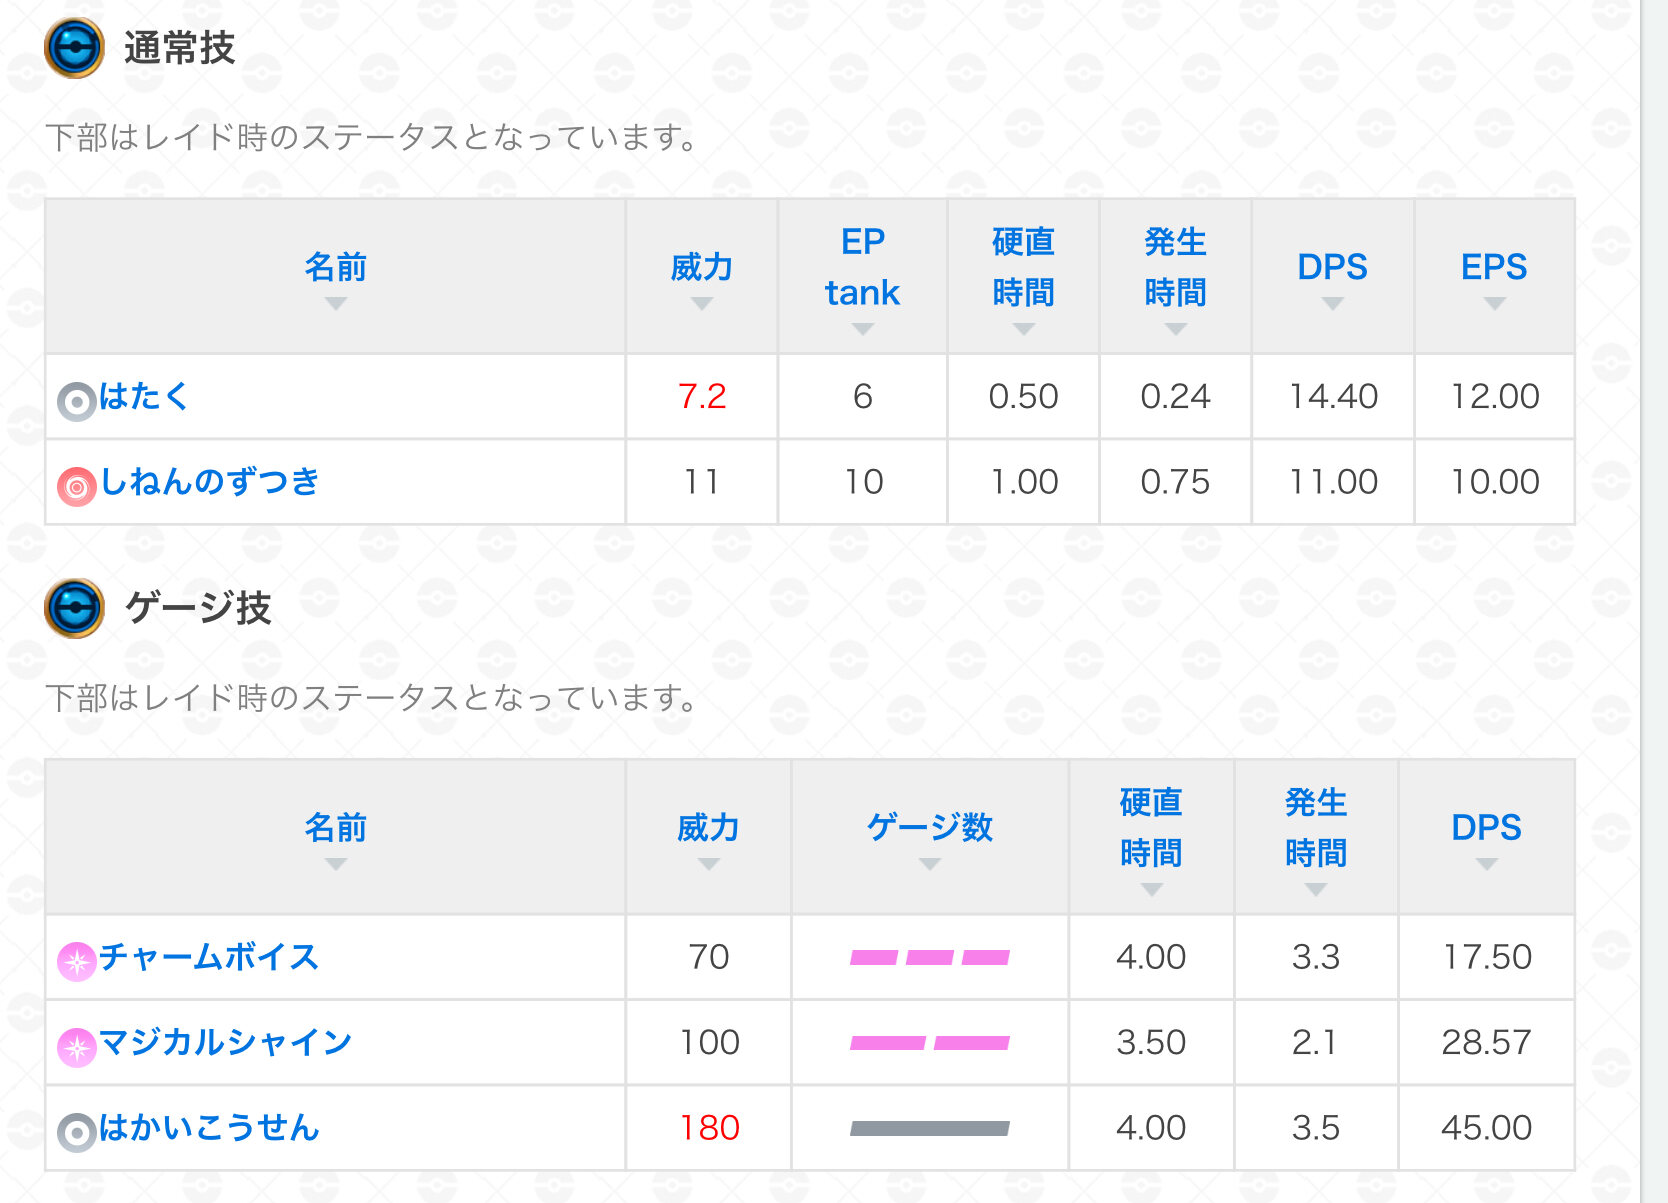This screenshot has height=1203, width=1668.
Task: Click the Fairy-type icon beside マジカルシャイン
Action: (76, 1047)
